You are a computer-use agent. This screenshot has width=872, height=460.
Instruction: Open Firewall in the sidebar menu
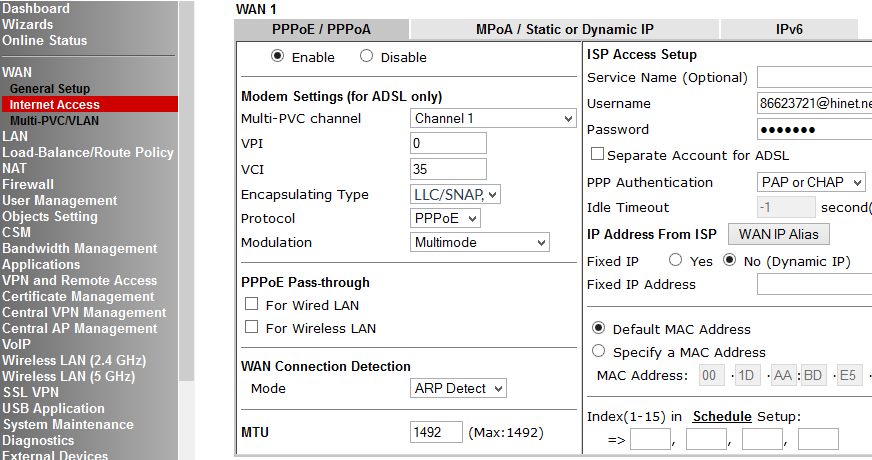click(28, 184)
